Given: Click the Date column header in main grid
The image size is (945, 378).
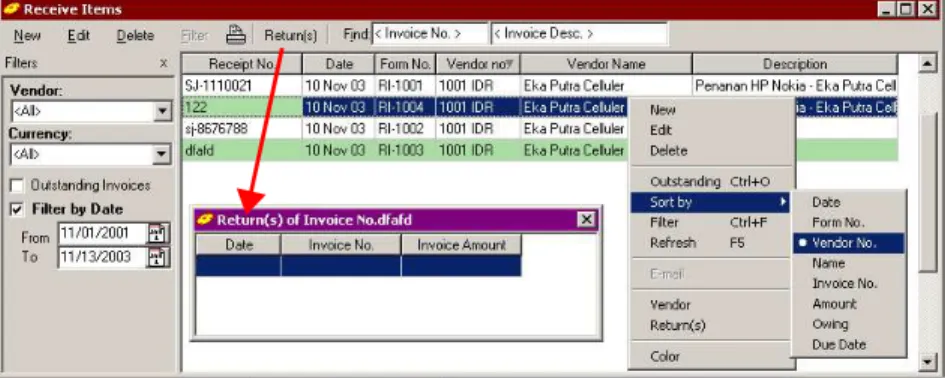Looking at the screenshot, I should click(x=339, y=64).
